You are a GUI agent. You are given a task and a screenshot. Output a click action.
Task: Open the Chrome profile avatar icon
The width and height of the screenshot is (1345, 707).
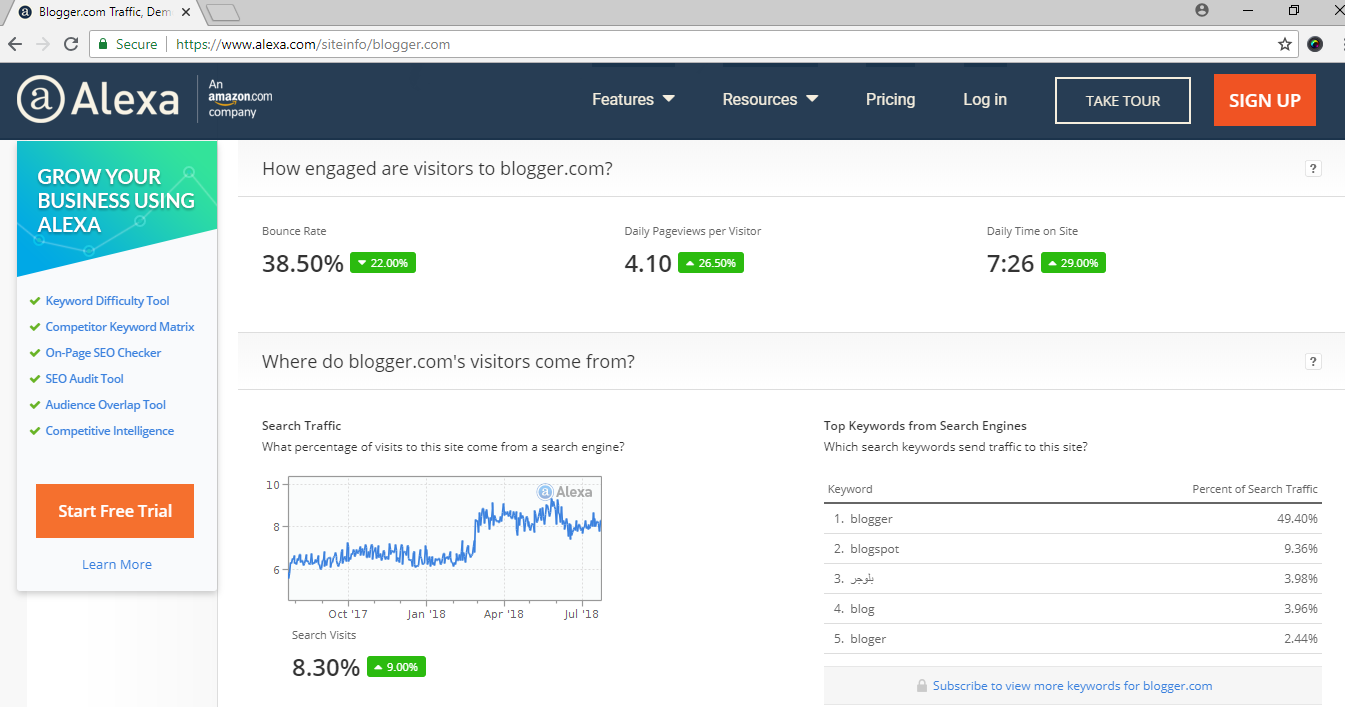point(1202,10)
